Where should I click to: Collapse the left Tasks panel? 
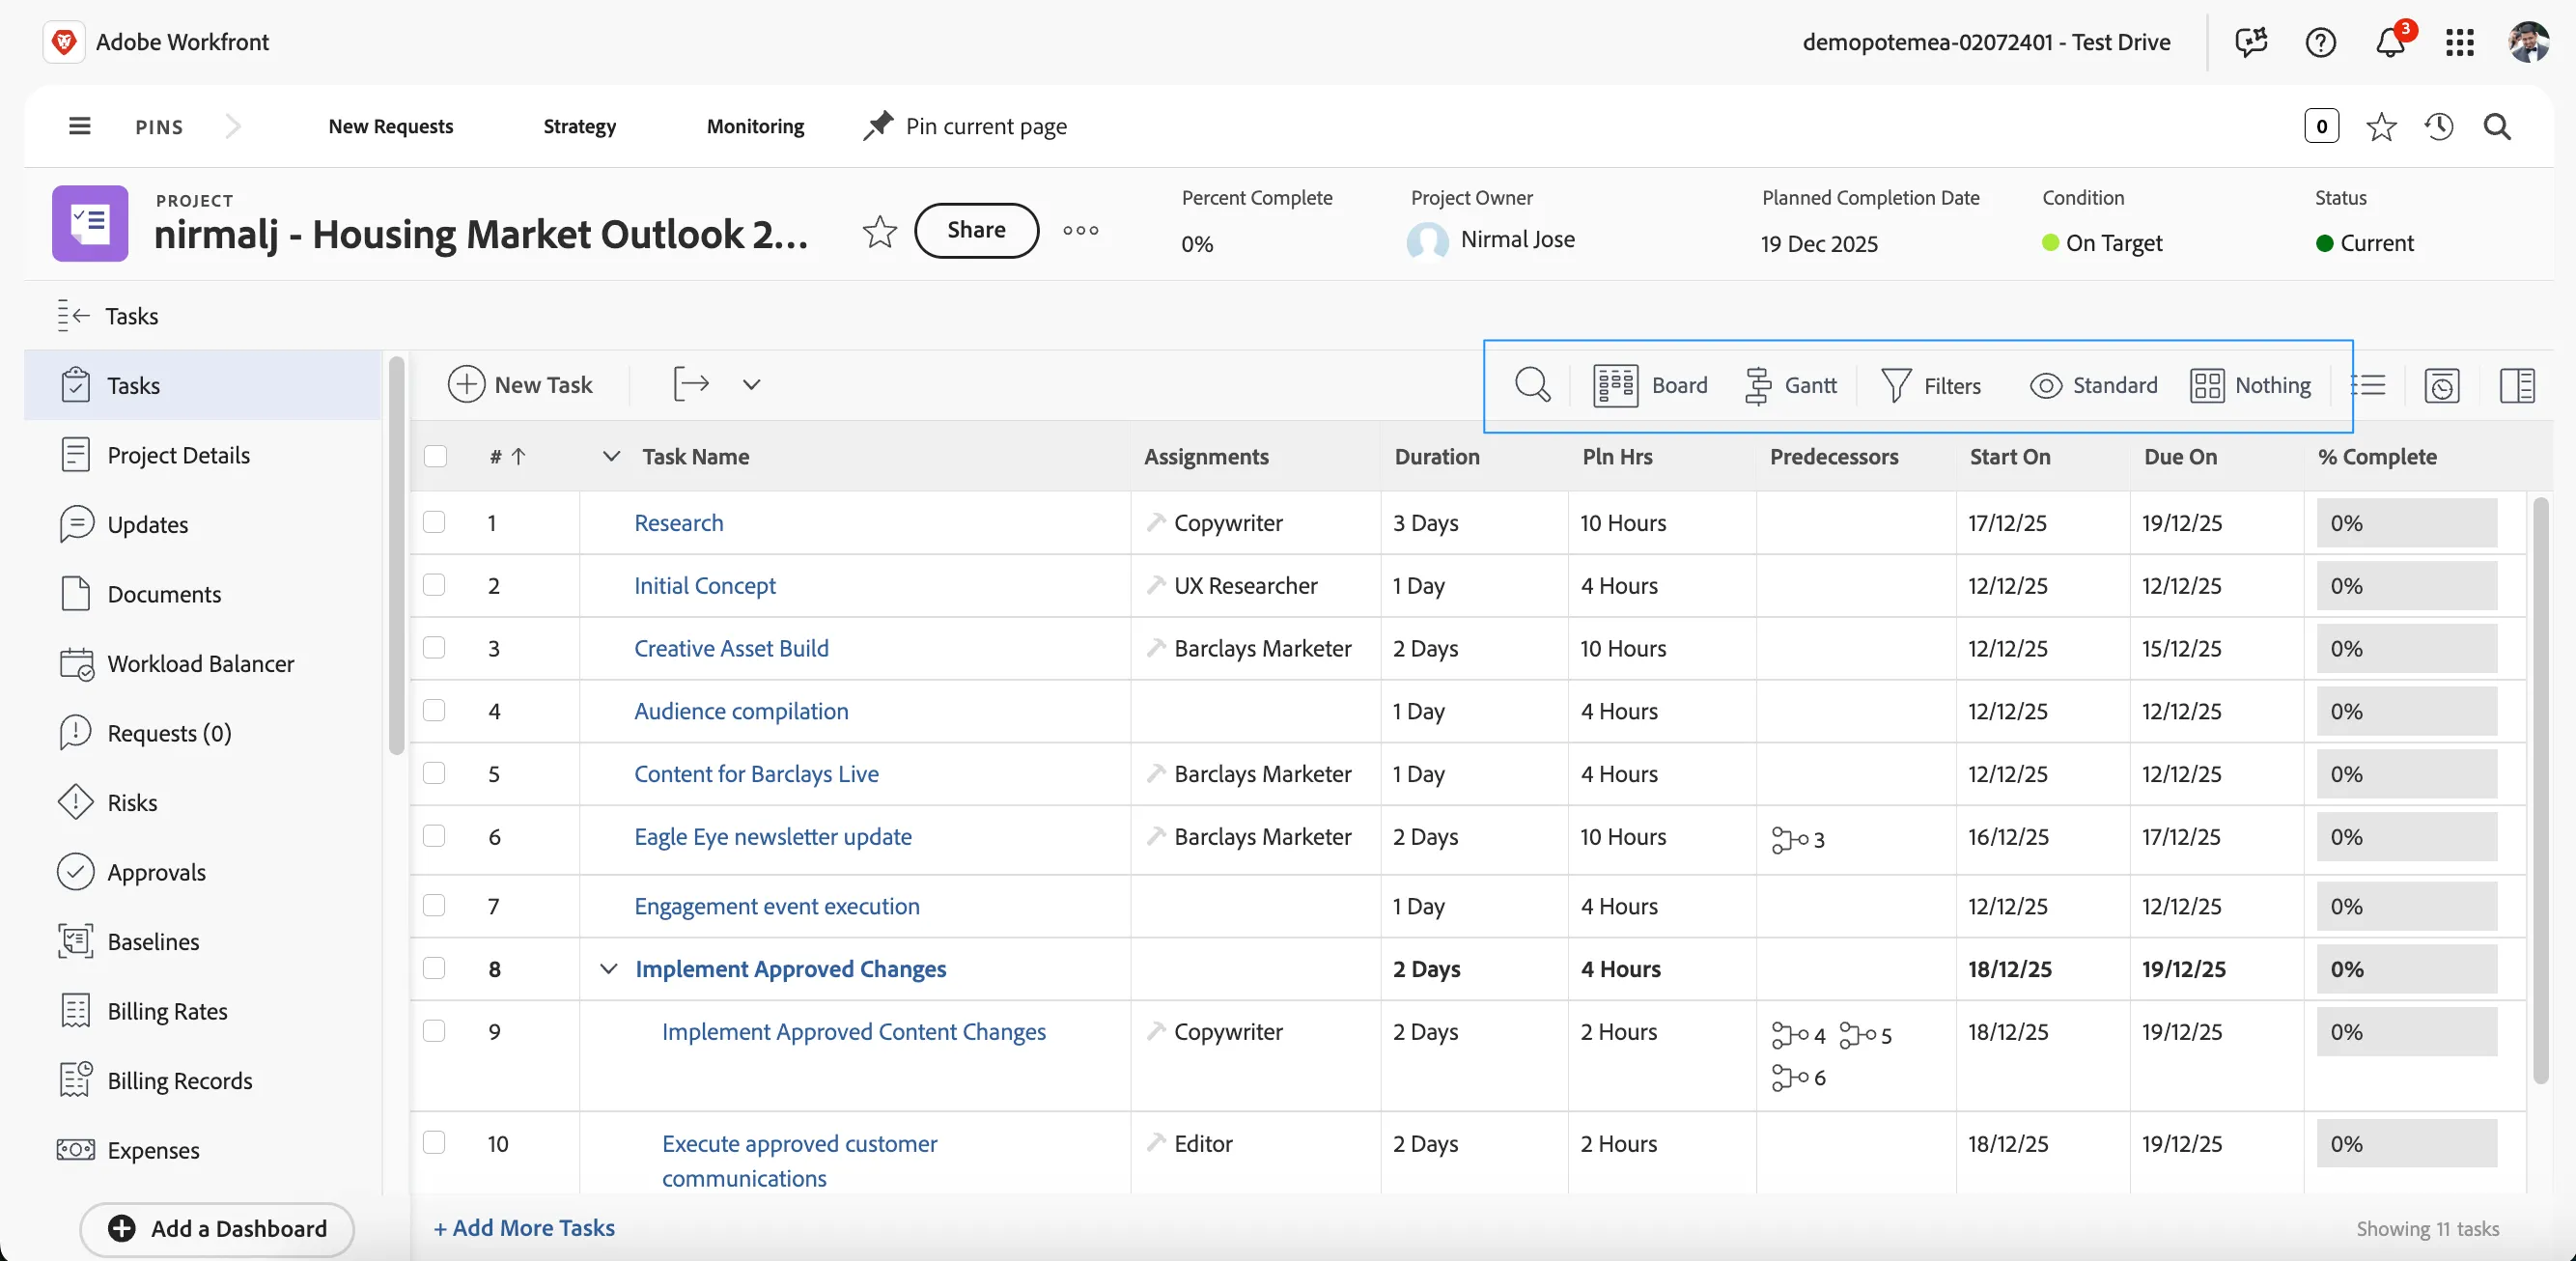(x=73, y=315)
